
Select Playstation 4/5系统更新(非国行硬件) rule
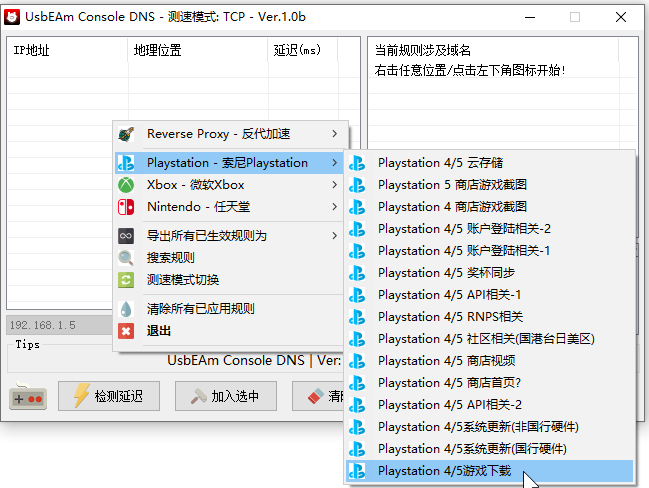(490, 427)
